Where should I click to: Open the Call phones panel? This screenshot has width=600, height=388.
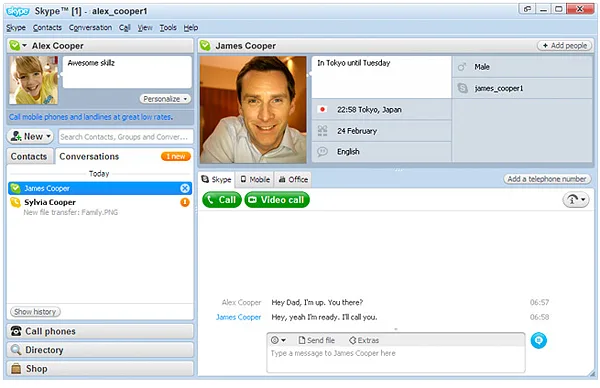point(100,331)
